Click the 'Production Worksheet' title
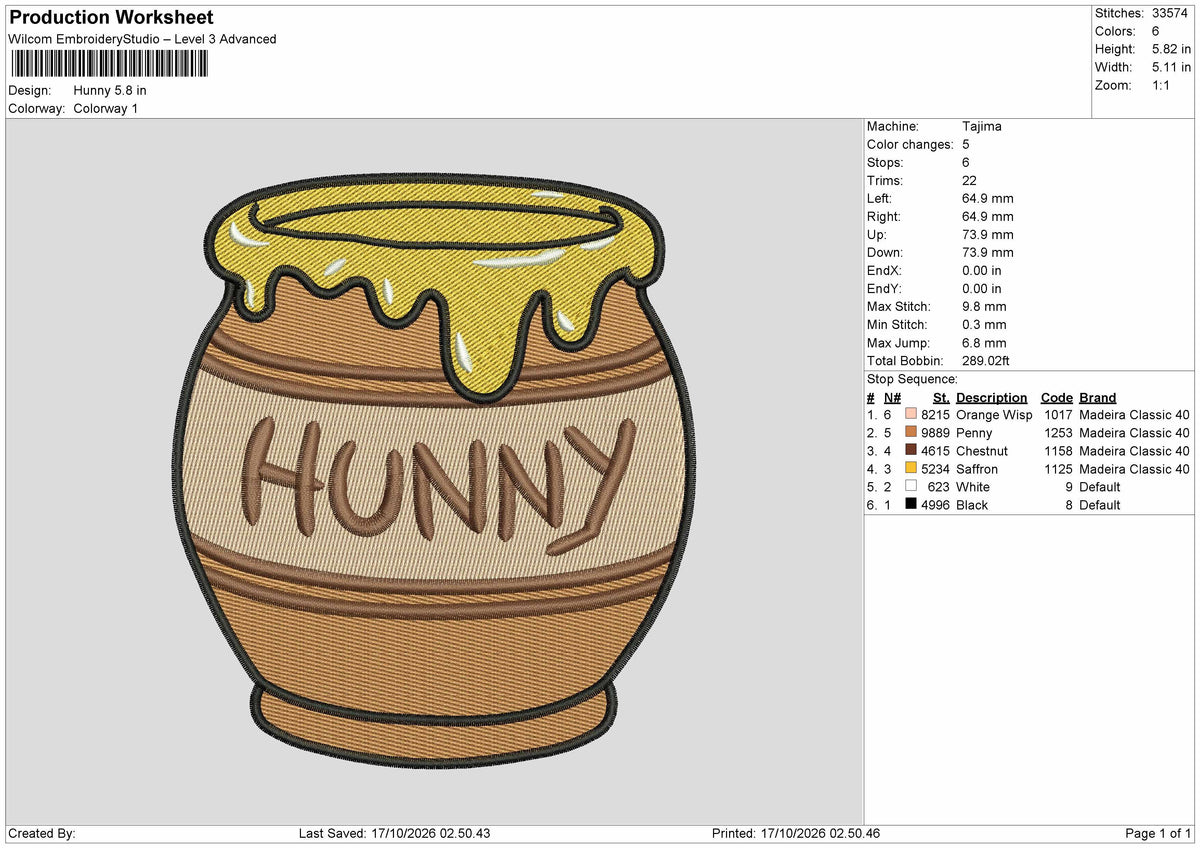The height and width of the screenshot is (848, 1200). point(111,18)
